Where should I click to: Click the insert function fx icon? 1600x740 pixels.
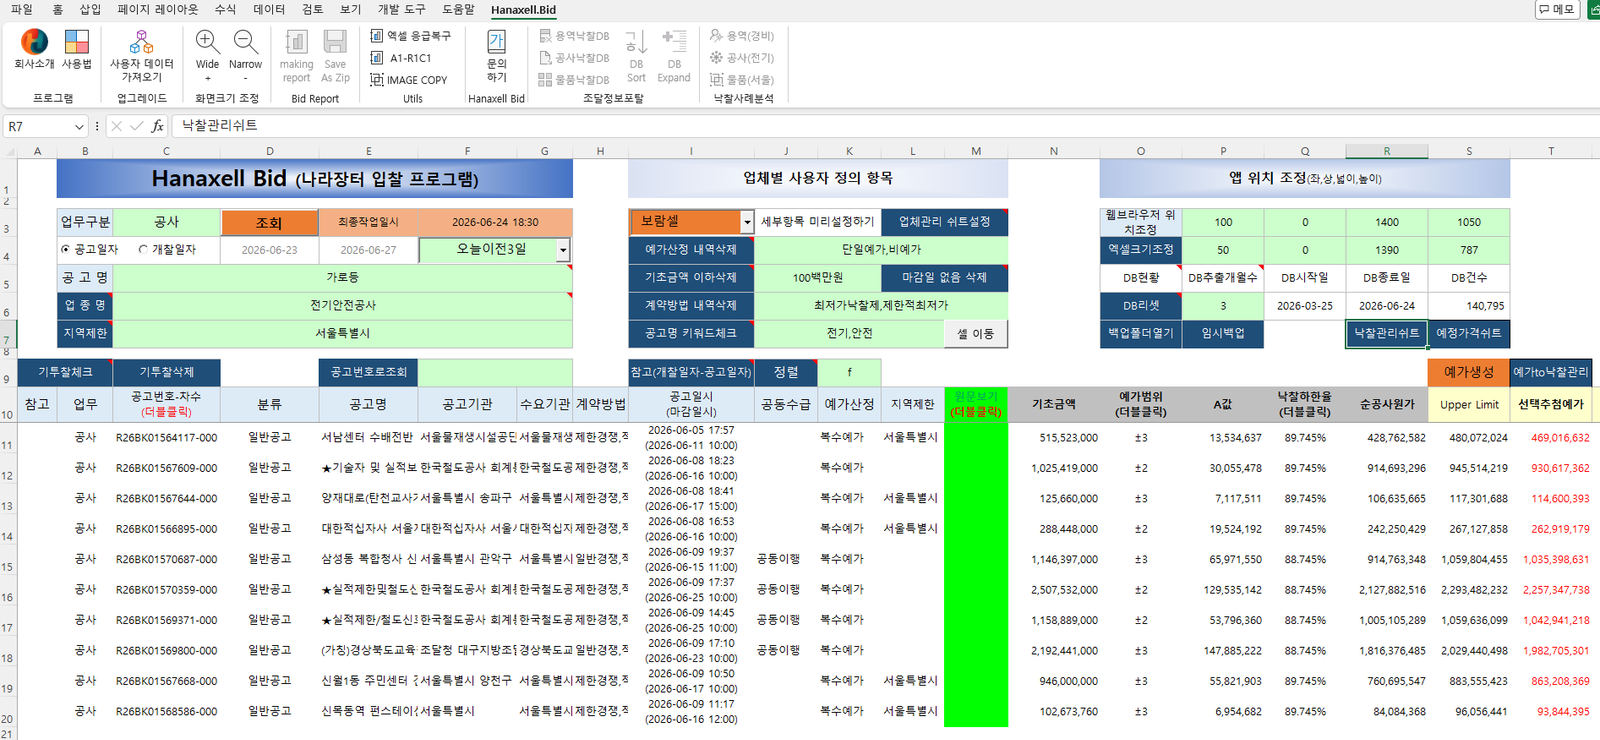[x=157, y=126]
